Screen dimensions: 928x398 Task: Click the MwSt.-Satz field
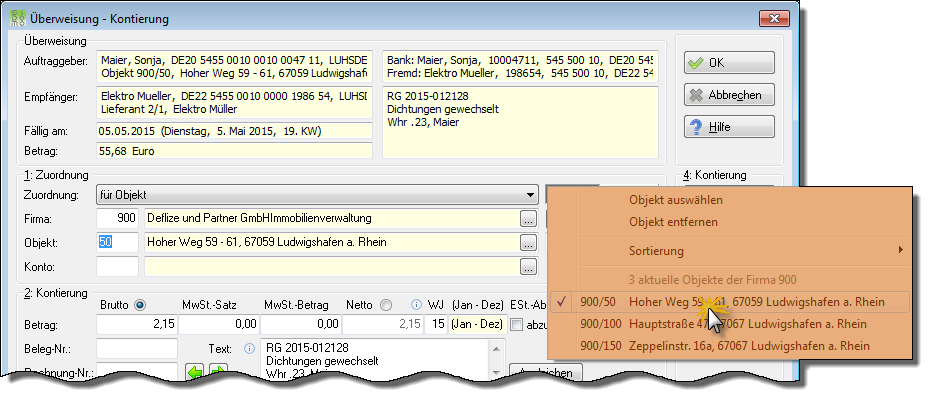(x=219, y=324)
